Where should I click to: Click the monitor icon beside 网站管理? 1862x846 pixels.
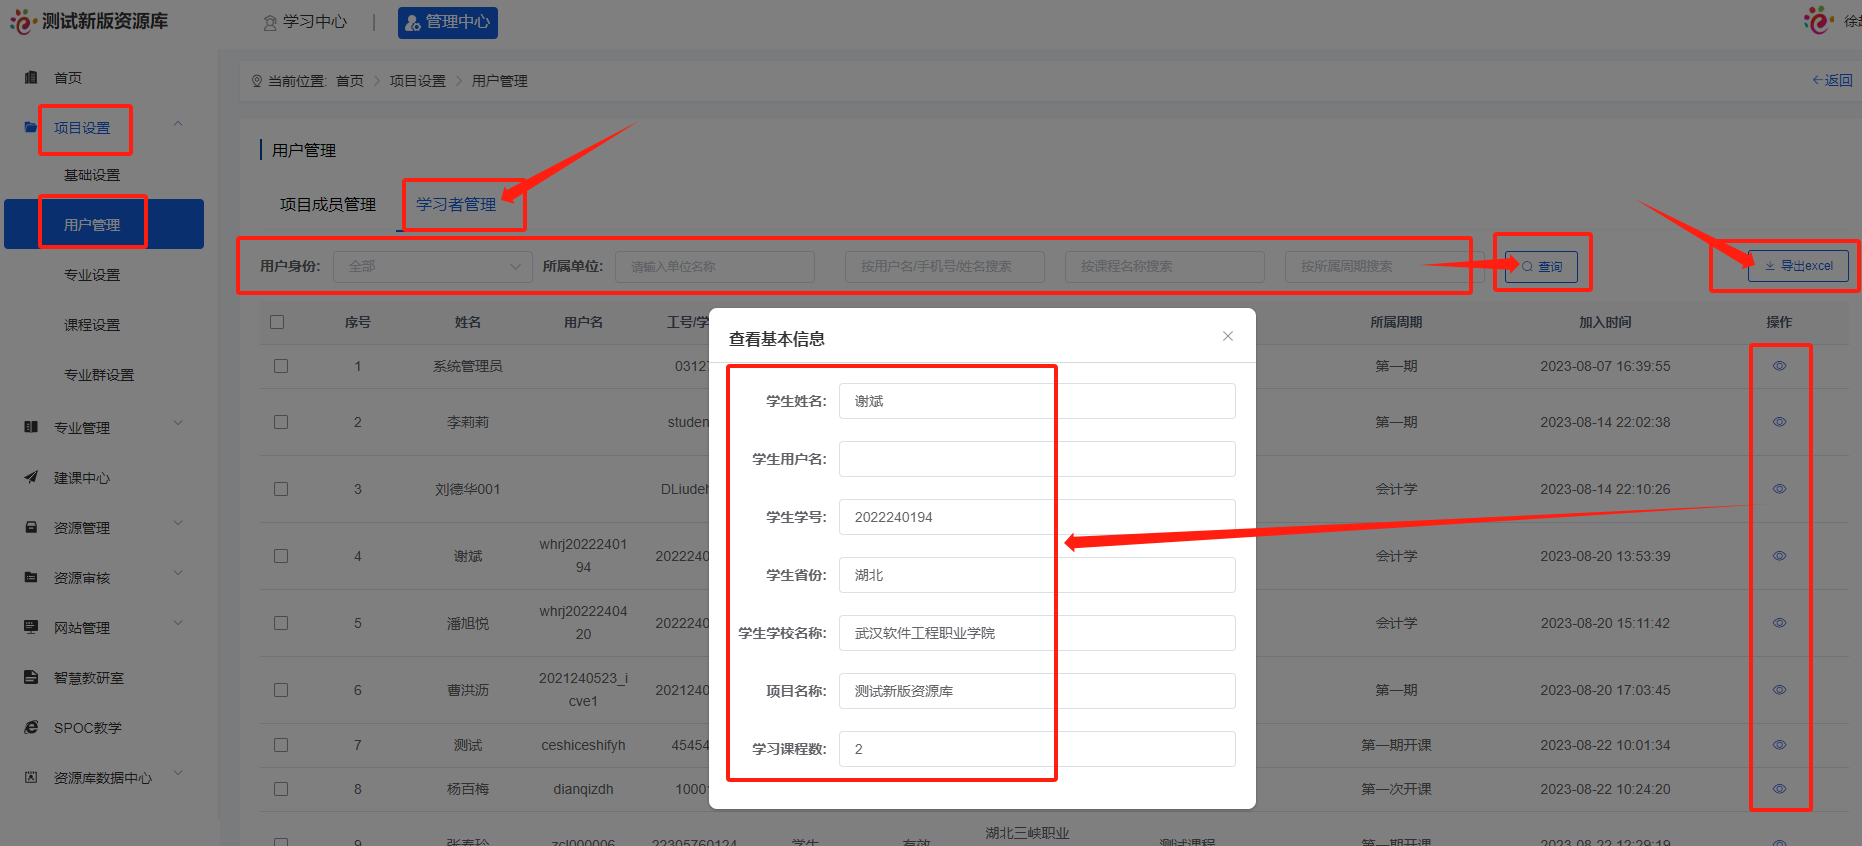coord(31,627)
